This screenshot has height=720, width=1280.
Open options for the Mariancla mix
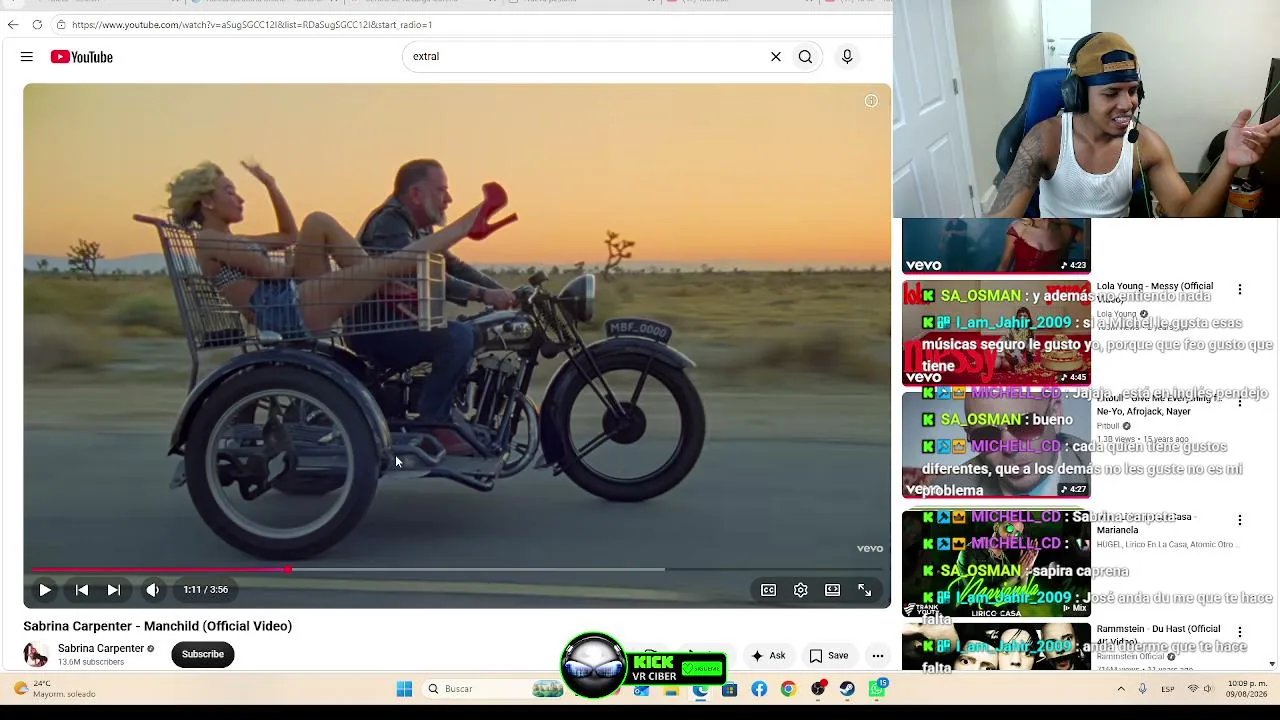pos(1240,520)
